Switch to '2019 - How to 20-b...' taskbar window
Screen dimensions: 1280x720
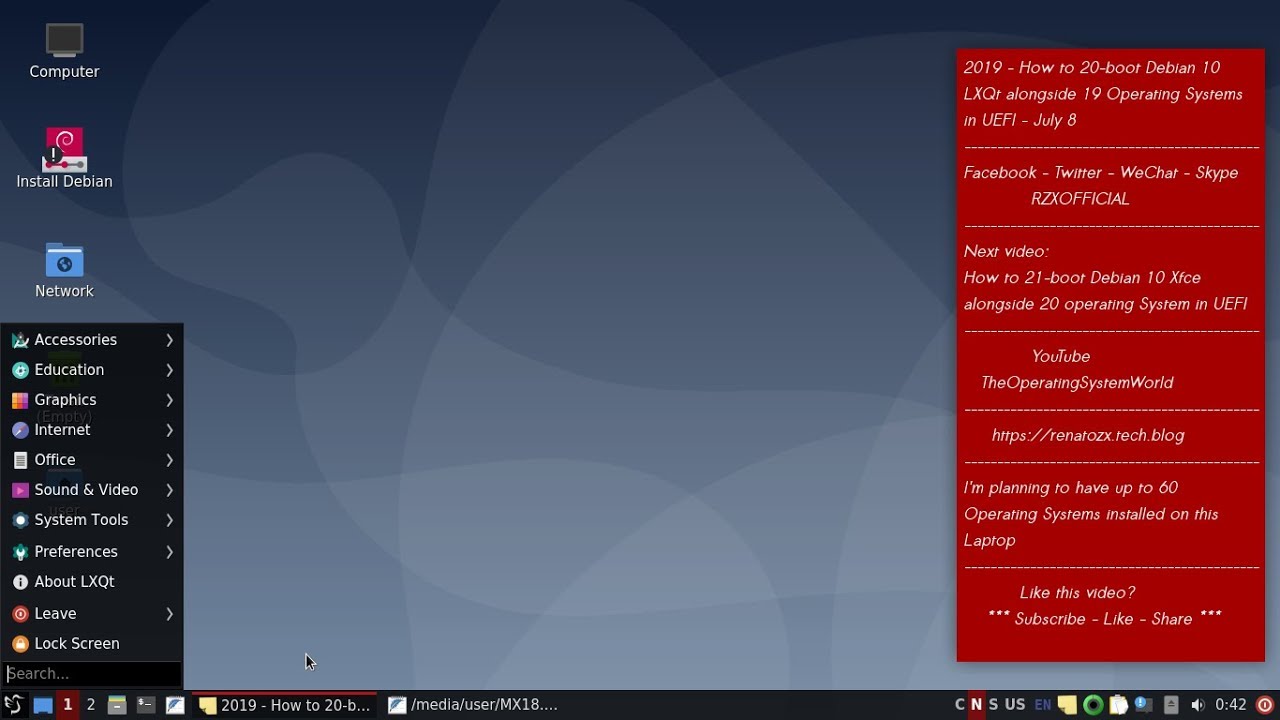coord(284,705)
